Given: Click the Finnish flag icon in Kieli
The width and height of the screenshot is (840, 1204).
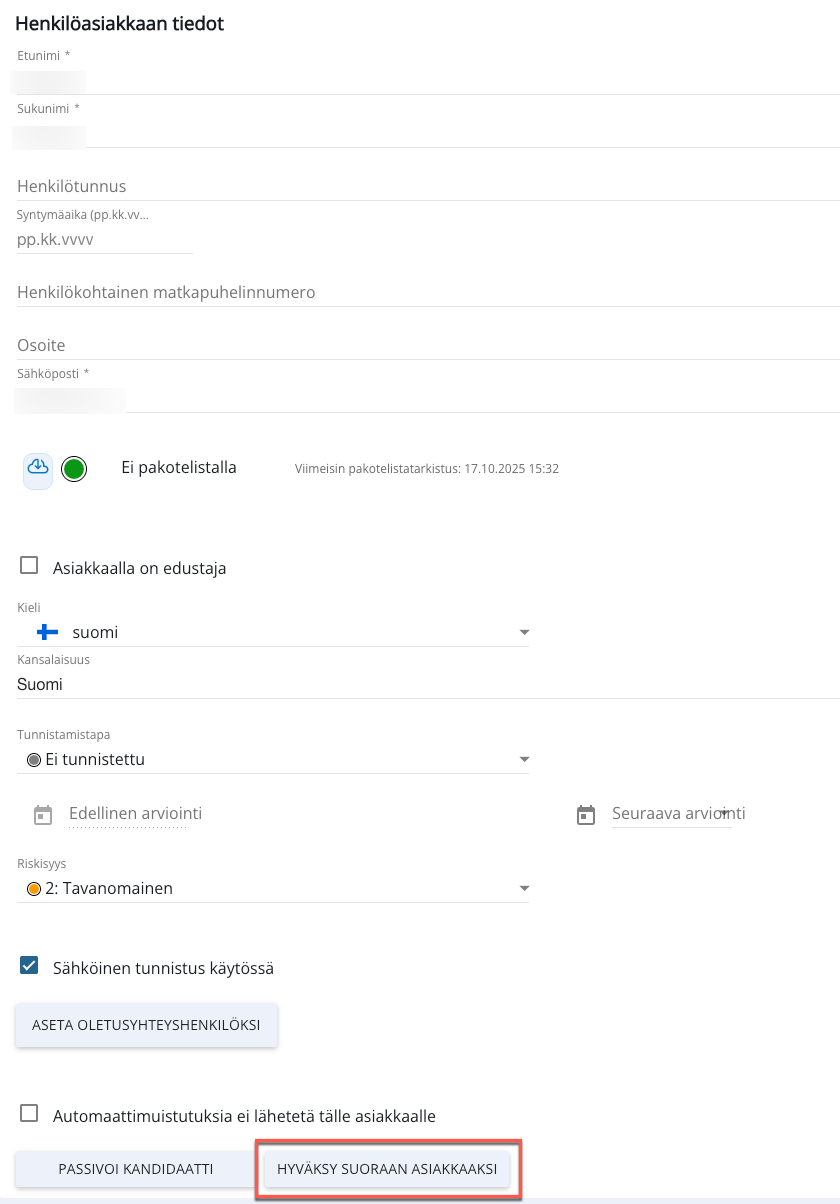Looking at the screenshot, I should coord(47,632).
